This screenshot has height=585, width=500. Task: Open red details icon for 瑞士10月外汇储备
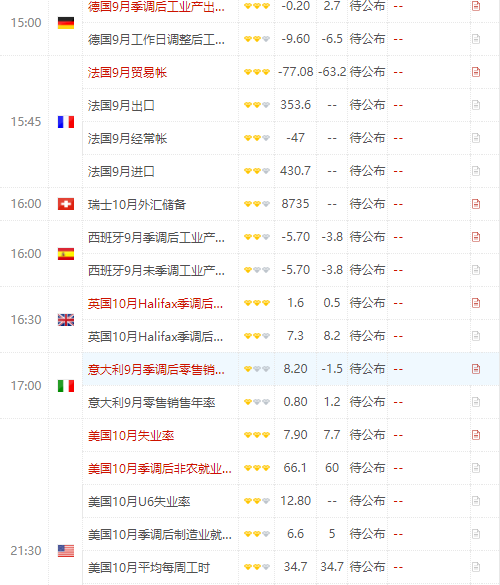point(476,204)
